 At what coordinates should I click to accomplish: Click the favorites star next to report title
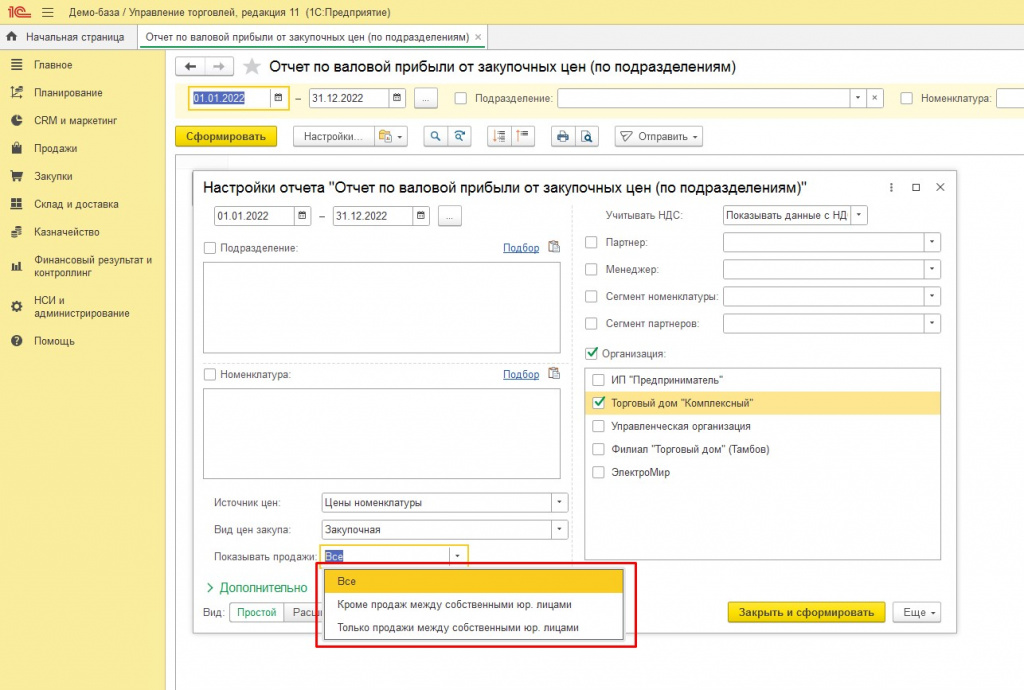click(x=252, y=67)
